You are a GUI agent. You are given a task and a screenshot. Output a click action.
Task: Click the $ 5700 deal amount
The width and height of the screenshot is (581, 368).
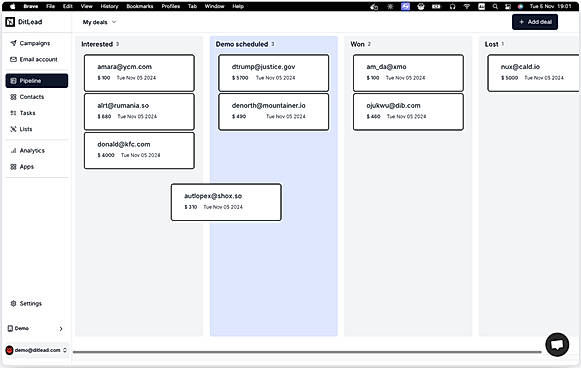[x=240, y=78]
